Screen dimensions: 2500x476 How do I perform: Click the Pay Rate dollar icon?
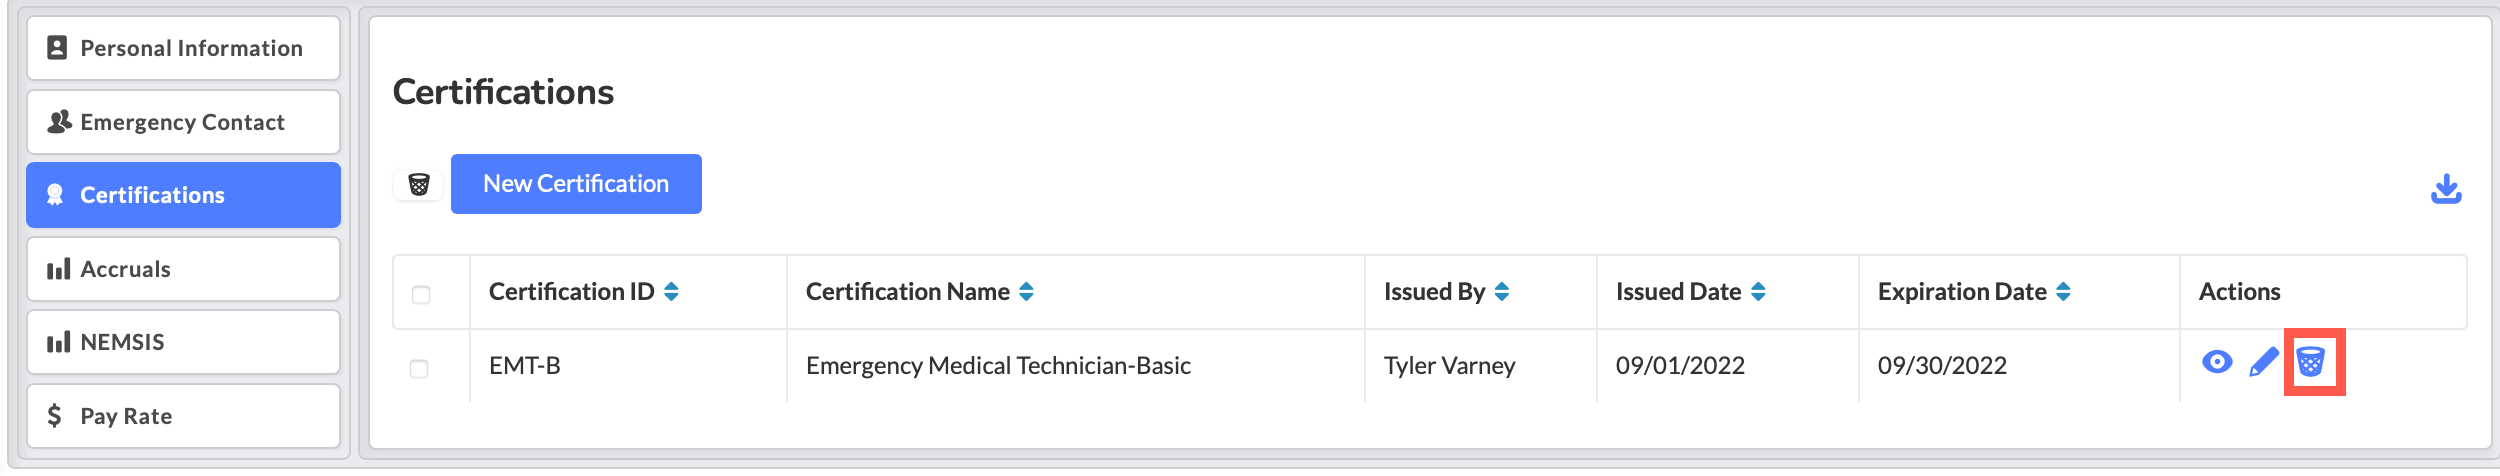point(55,415)
